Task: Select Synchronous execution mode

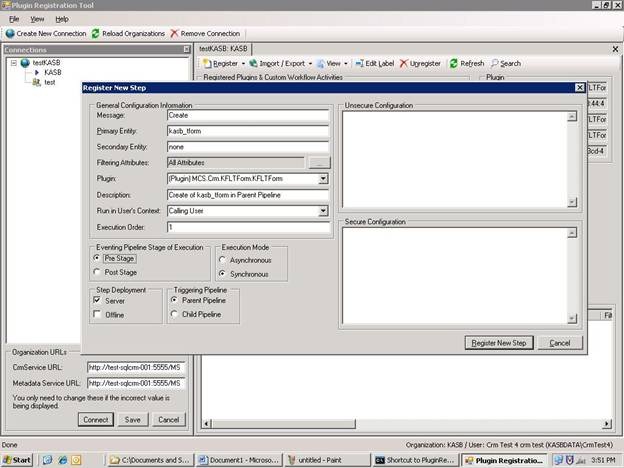Action: pyautogui.click(x=222, y=274)
